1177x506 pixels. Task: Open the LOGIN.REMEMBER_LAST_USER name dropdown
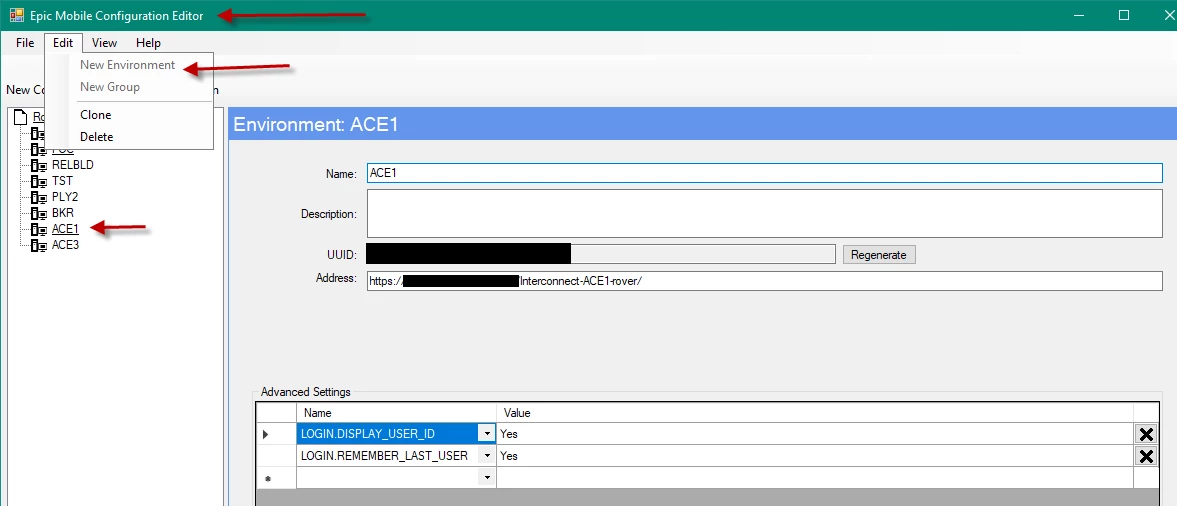[487, 456]
